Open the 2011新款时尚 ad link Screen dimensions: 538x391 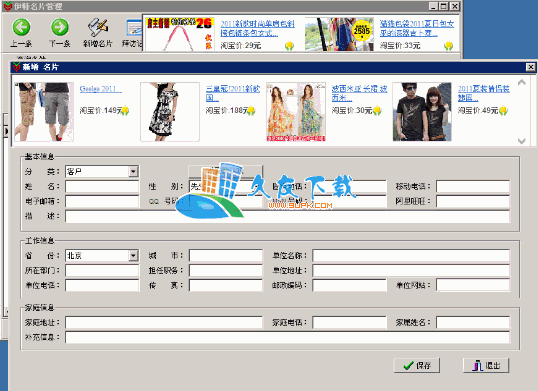[x=257, y=28]
